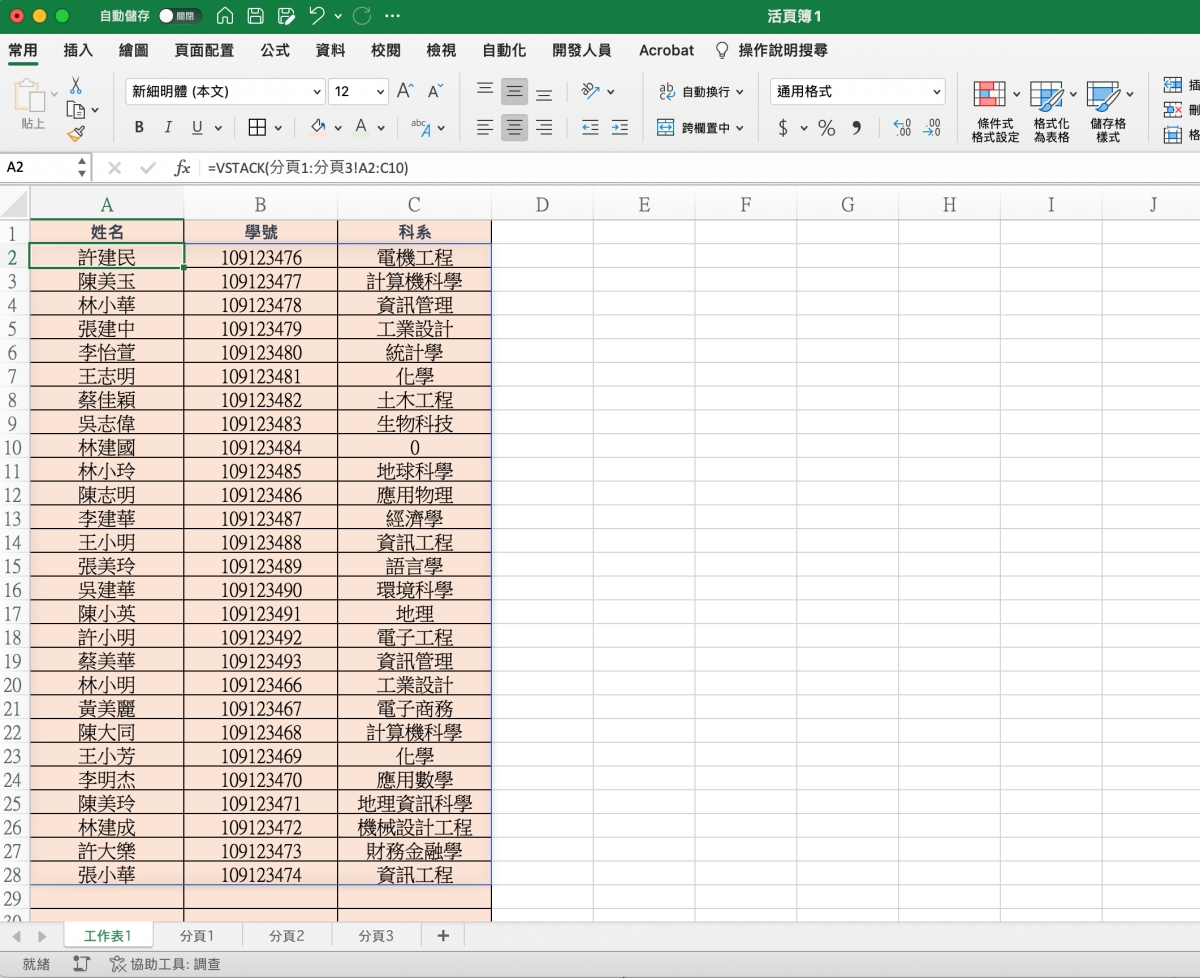The height and width of the screenshot is (978, 1200).
Task: Click the Format Painter brush icon
Action: click(76, 133)
